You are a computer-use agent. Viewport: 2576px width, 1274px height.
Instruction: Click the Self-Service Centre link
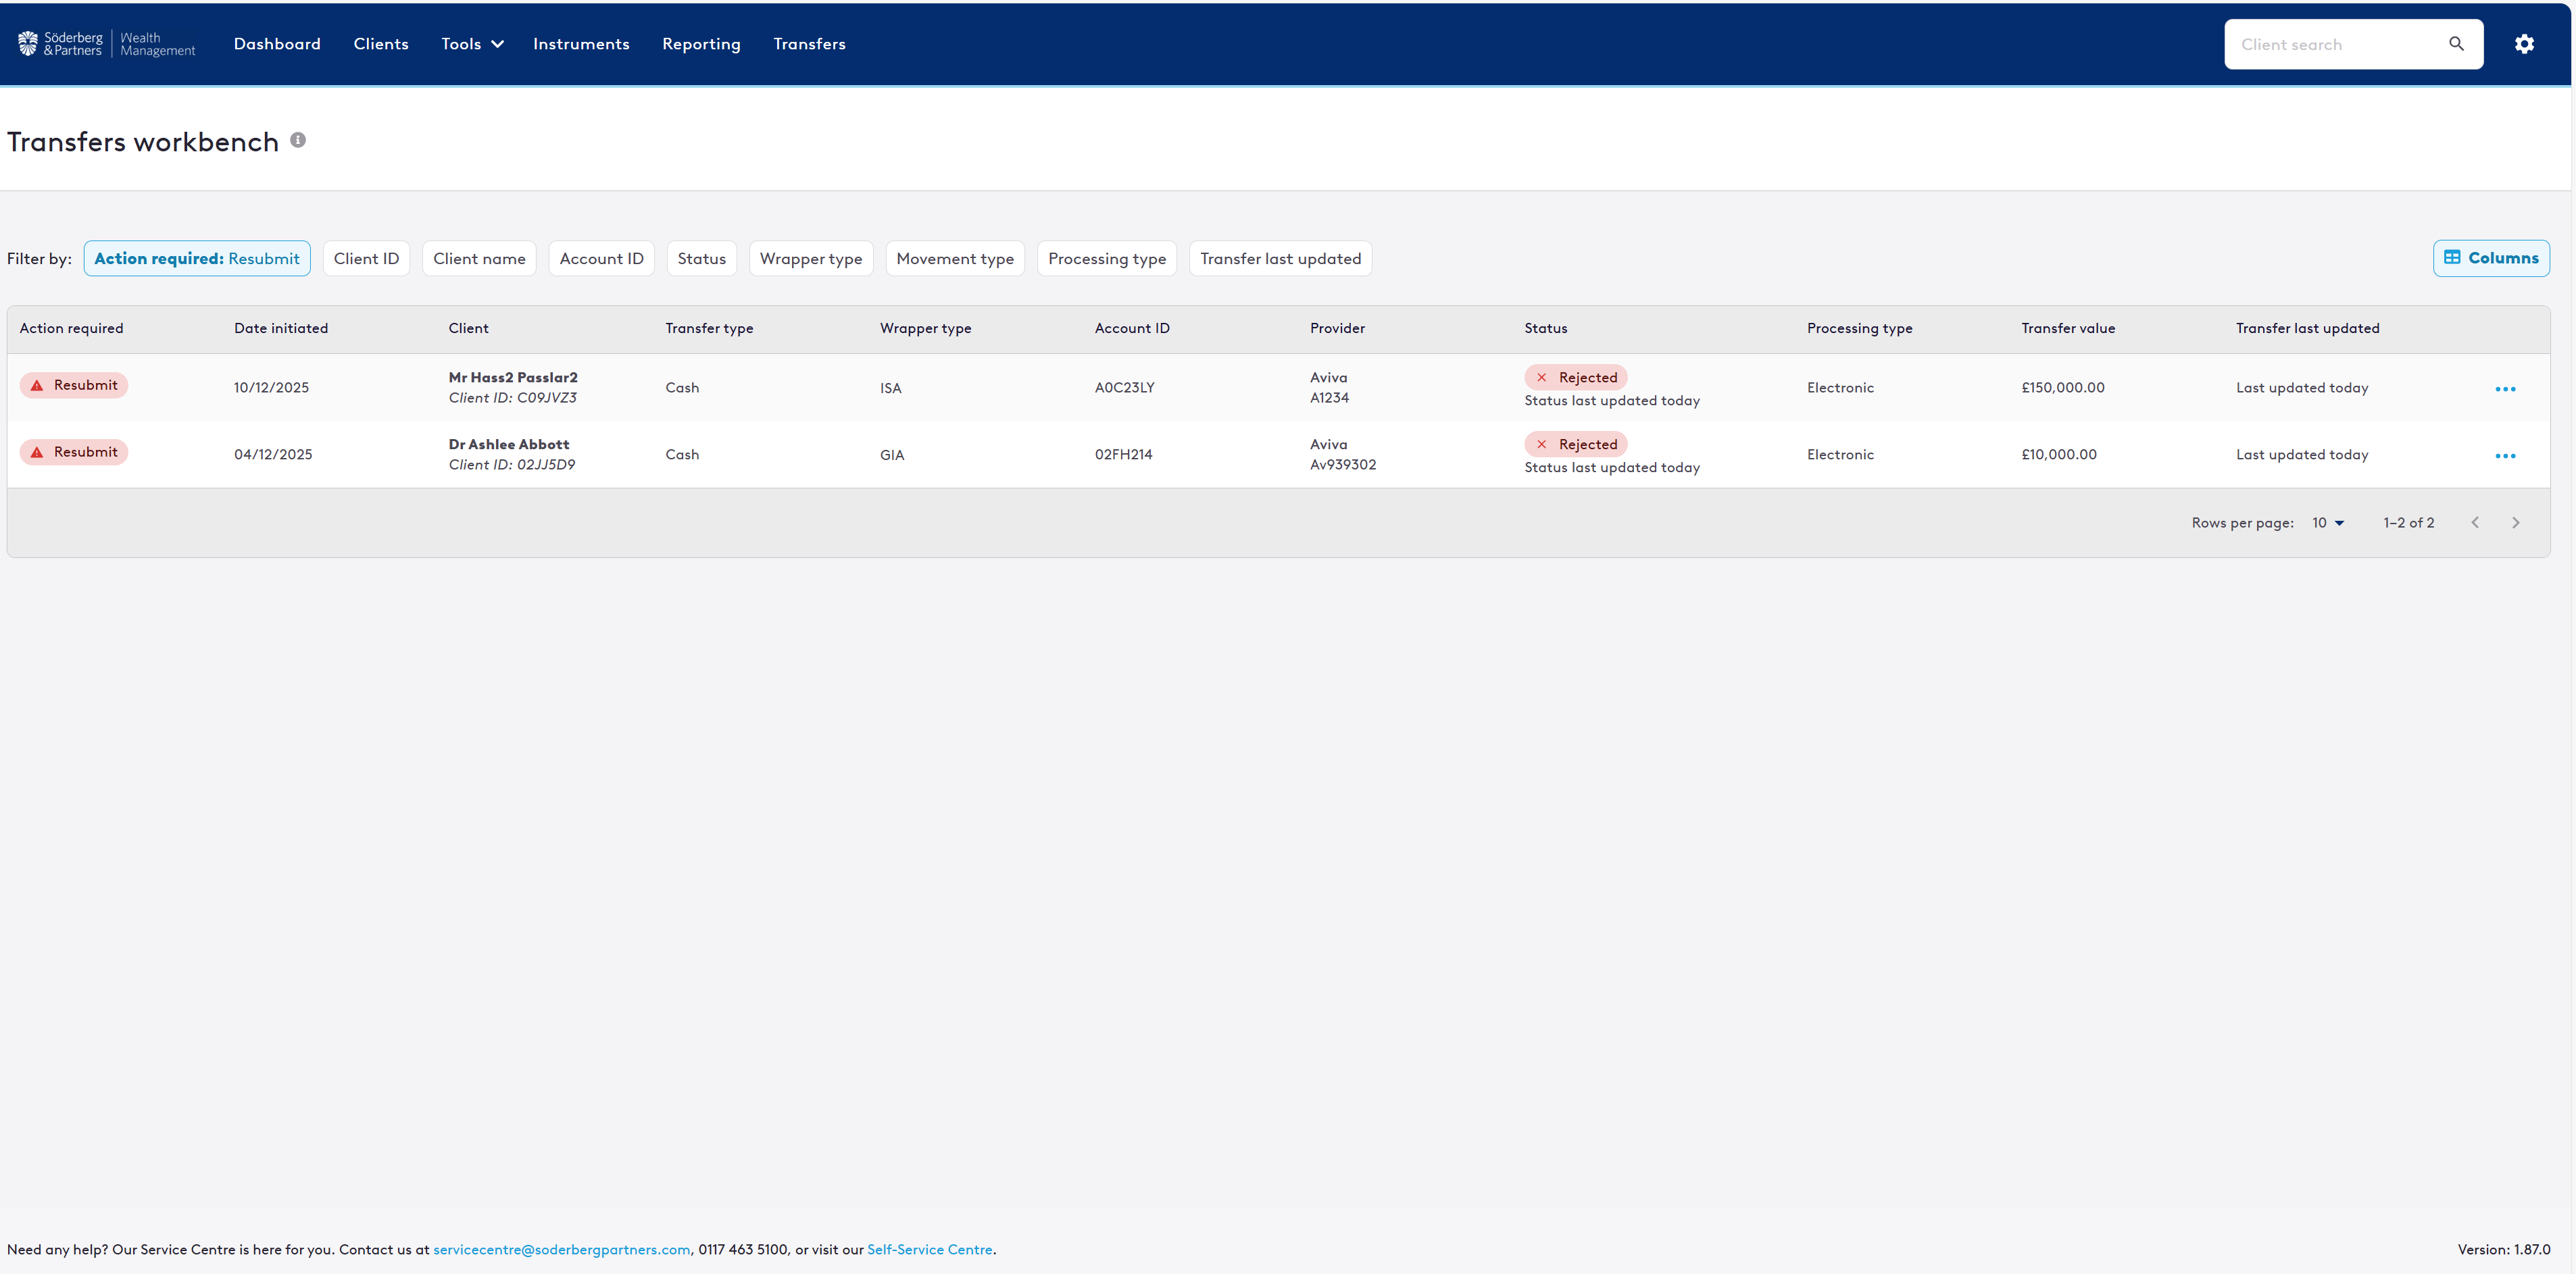[x=929, y=1249]
